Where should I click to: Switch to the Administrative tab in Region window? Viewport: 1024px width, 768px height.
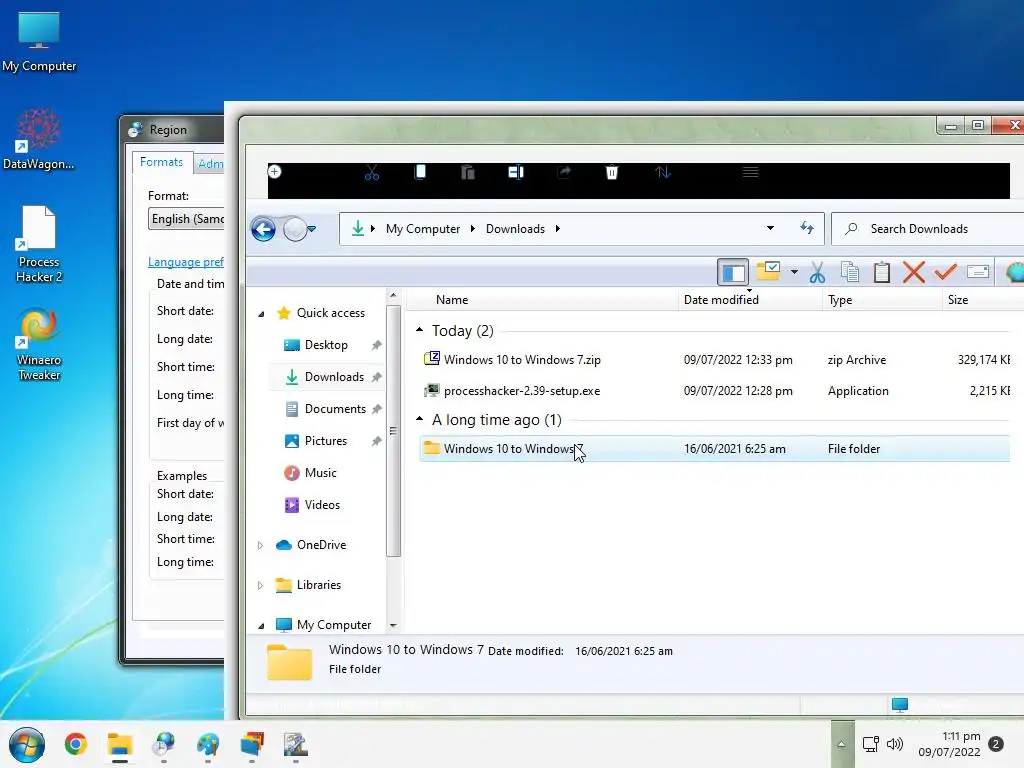point(210,164)
